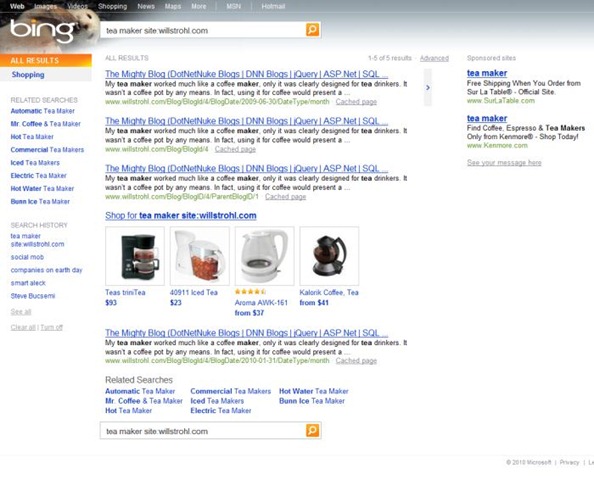Open the Shopping tab in top navigation
This screenshot has height=480, width=594.
coord(113,6)
